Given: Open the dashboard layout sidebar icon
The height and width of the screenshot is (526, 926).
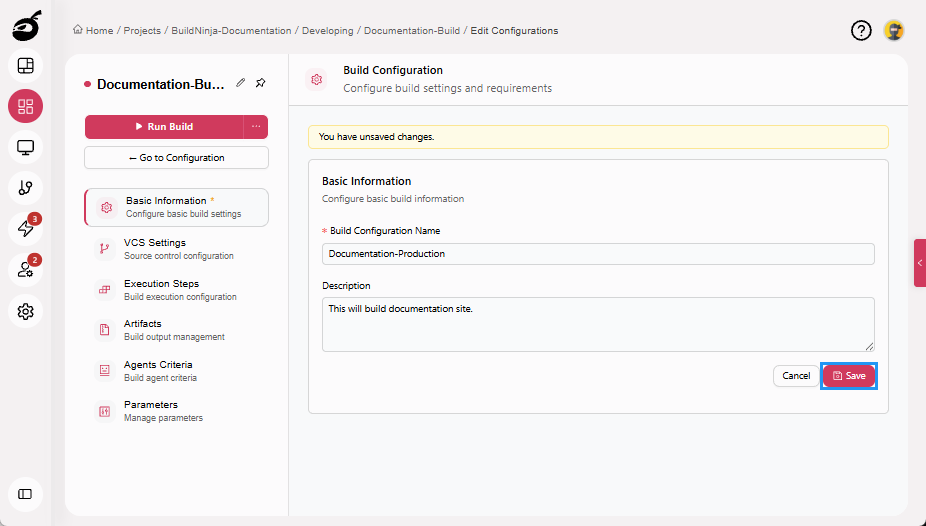Looking at the screenshot, I should click(25, 66).
